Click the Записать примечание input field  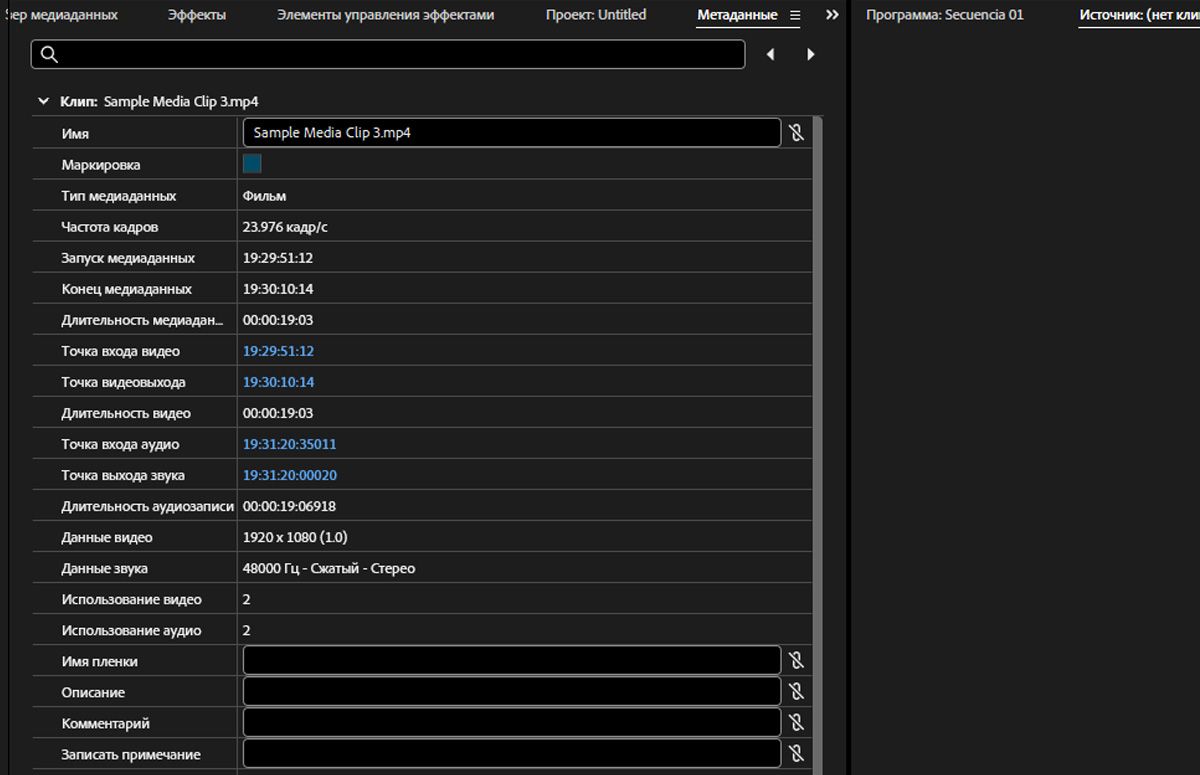[511, 754]
